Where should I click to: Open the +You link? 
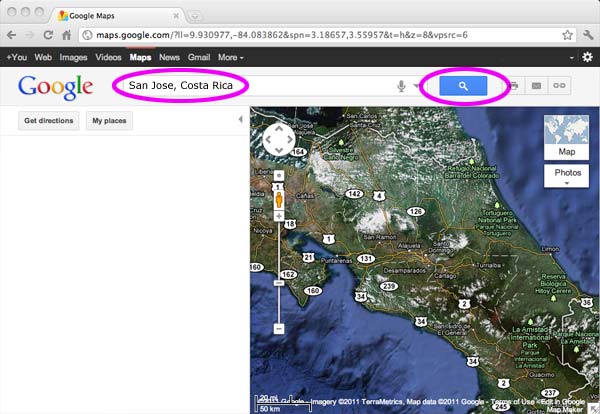[x=16, y=57]
